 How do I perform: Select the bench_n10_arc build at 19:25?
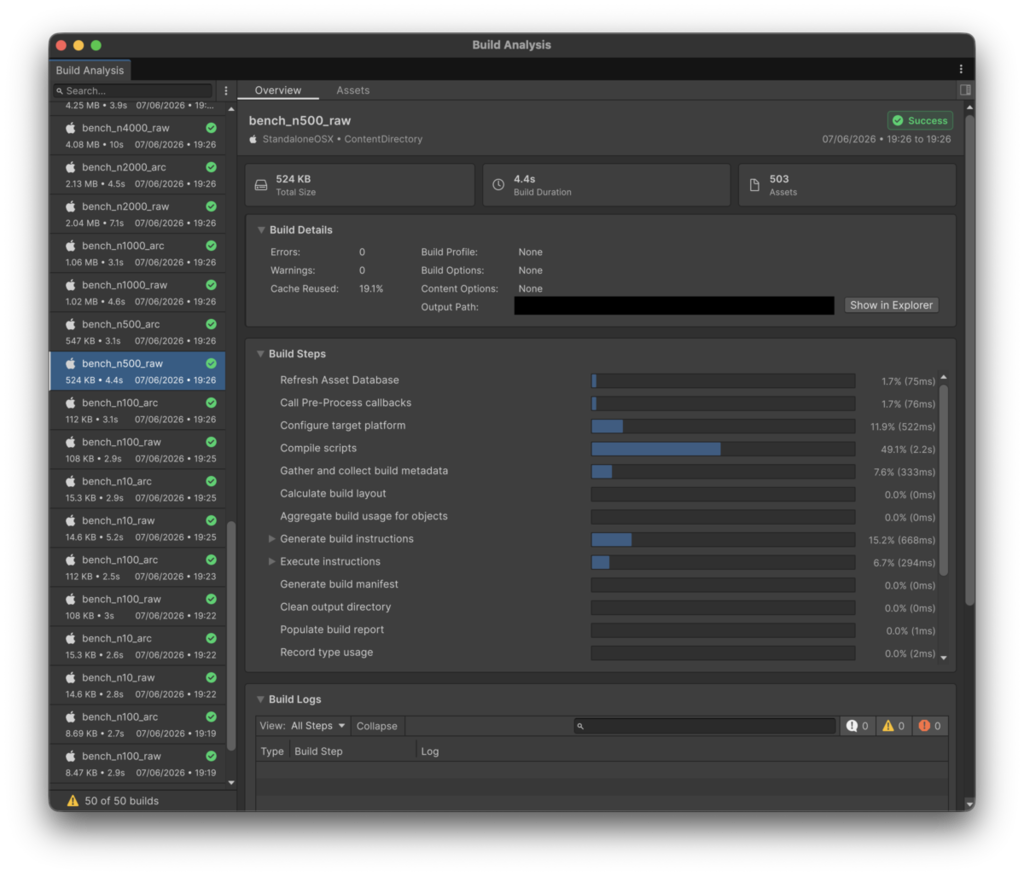point(138,489)
